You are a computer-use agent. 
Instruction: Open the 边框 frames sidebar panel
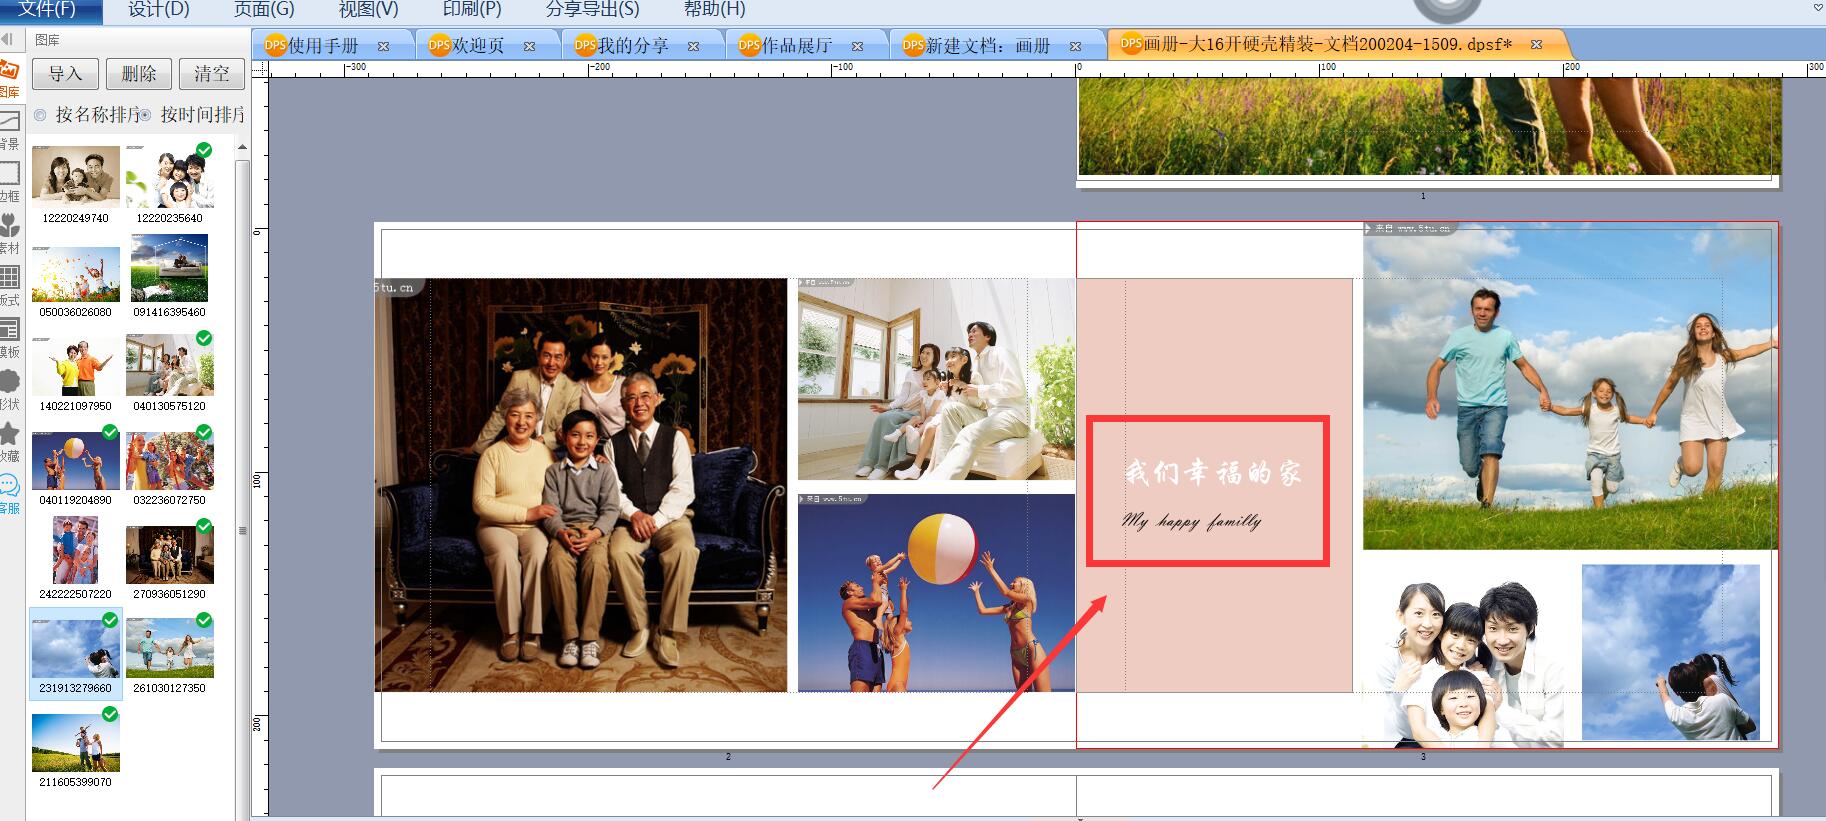[9, 182]
